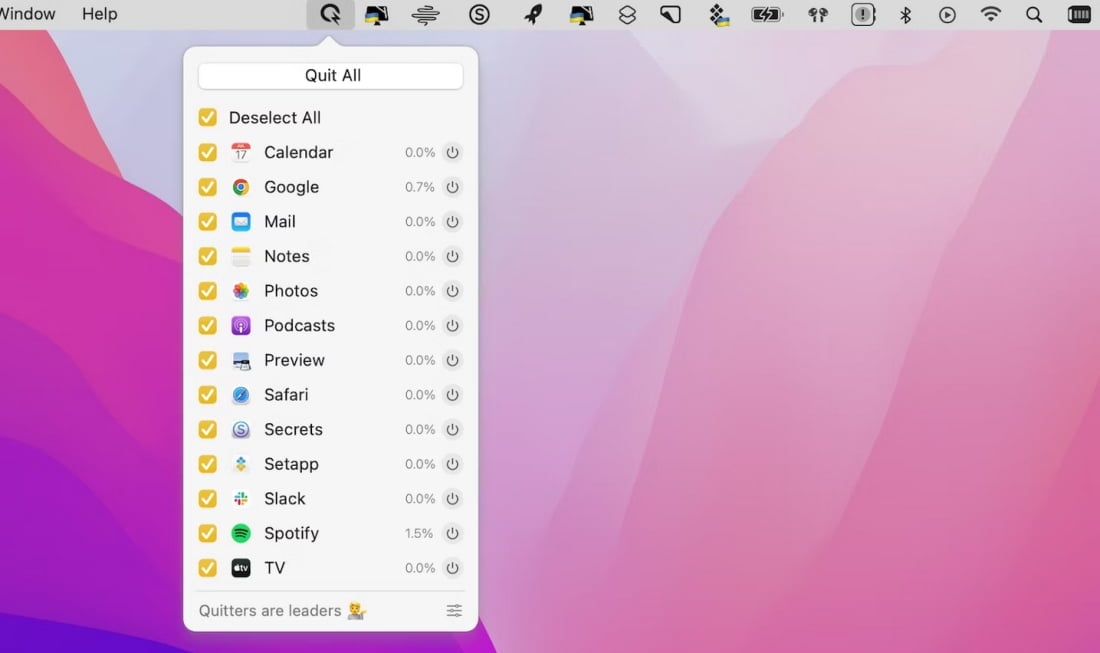Click the Spotify 1.5% CPU value
Screen dimensions: 1100x653
pos(419,533)
